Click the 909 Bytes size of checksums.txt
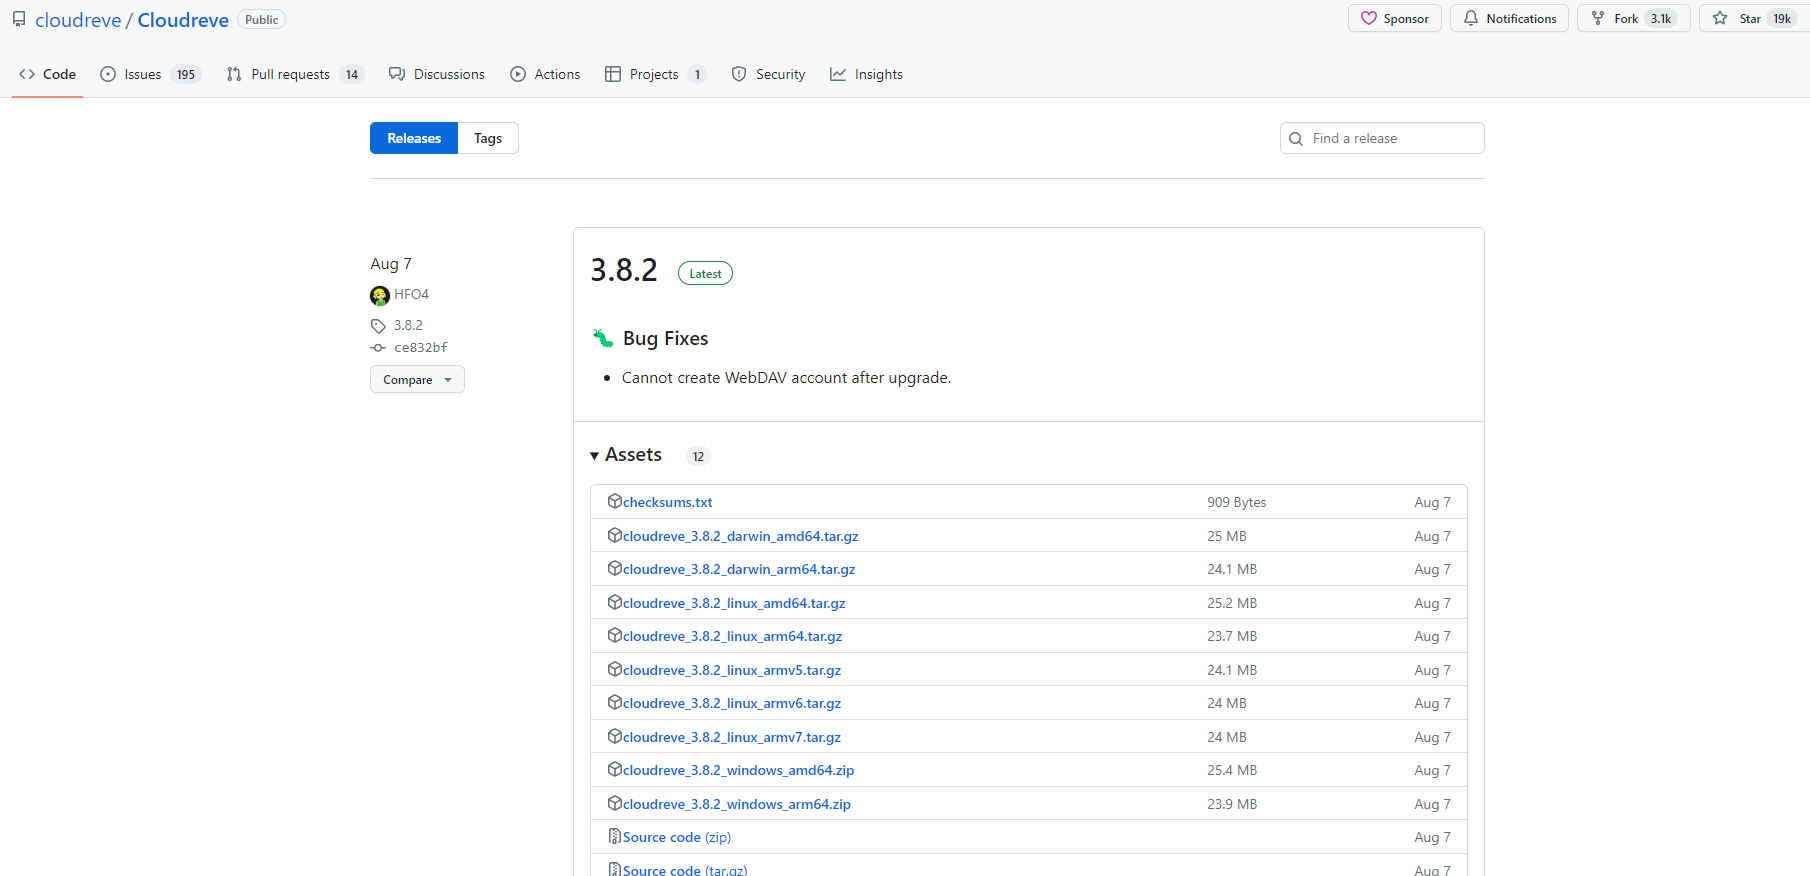 (1237, 502)
